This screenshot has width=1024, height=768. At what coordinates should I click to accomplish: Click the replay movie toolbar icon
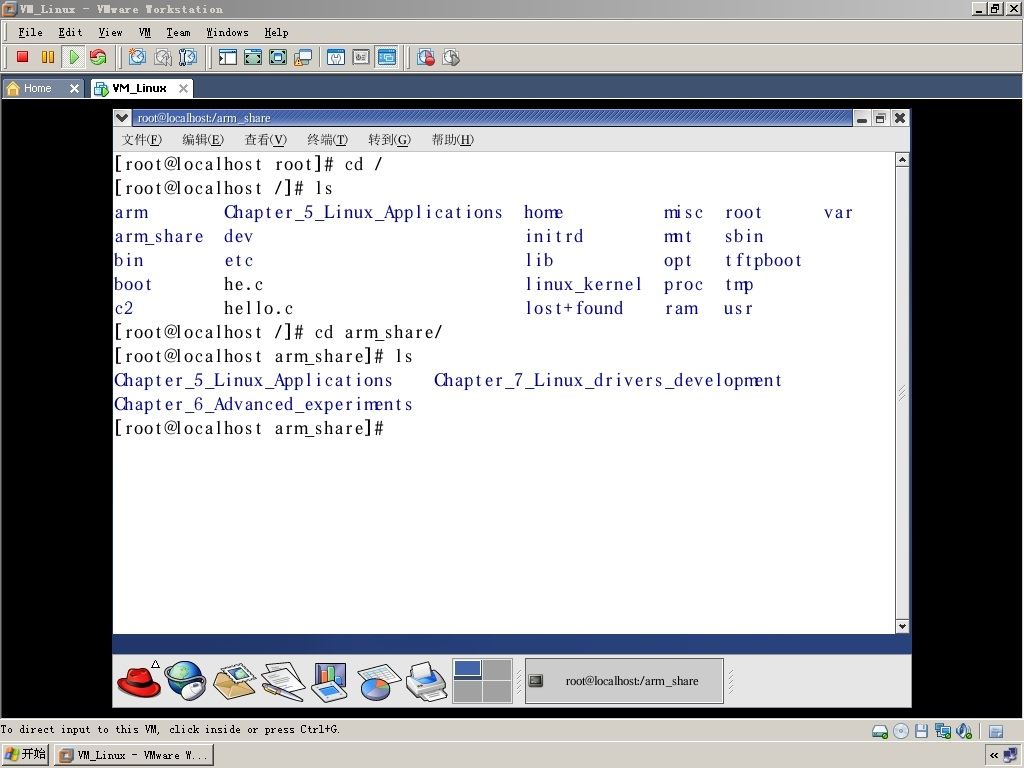pyautogui.click(x=451, y=57)
